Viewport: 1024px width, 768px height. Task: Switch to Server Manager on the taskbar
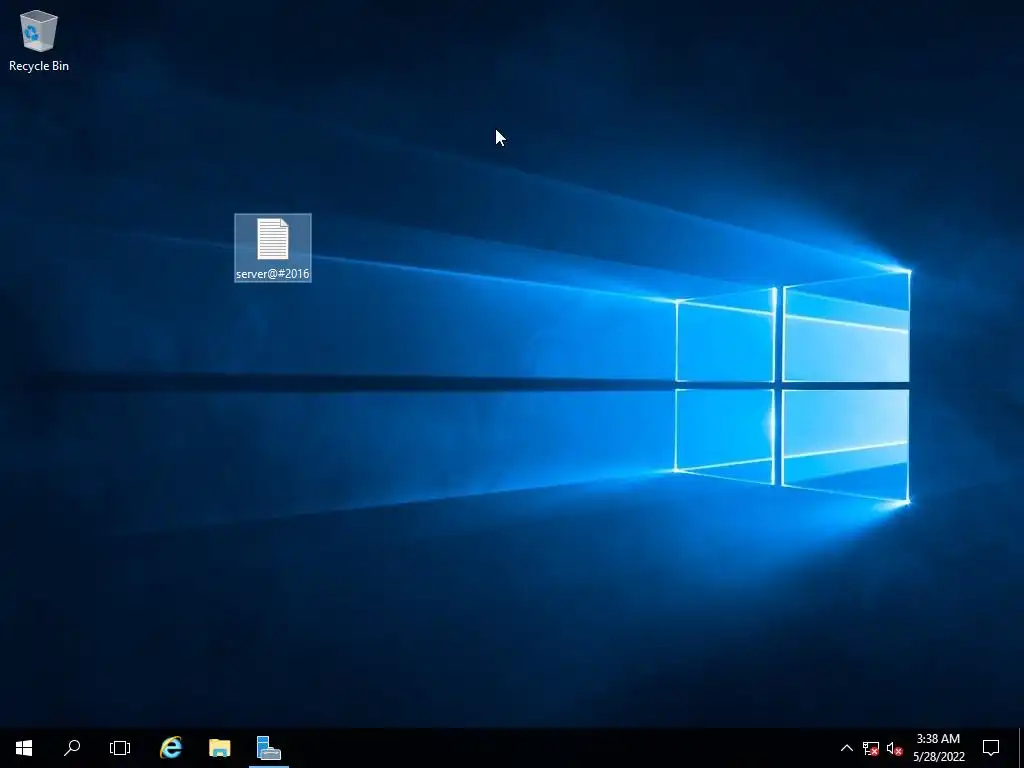click(x=268, y=748)
